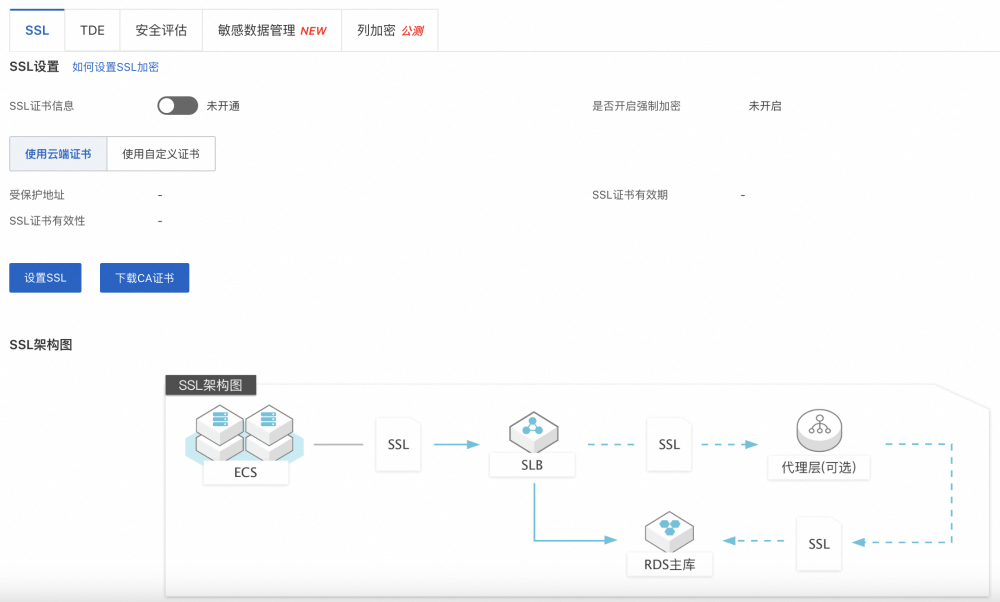Image resolution: width=1000 pixels, height=602 pixels.
Task: Click the 下载CA证书 button
Action: [x=144, y=278]
